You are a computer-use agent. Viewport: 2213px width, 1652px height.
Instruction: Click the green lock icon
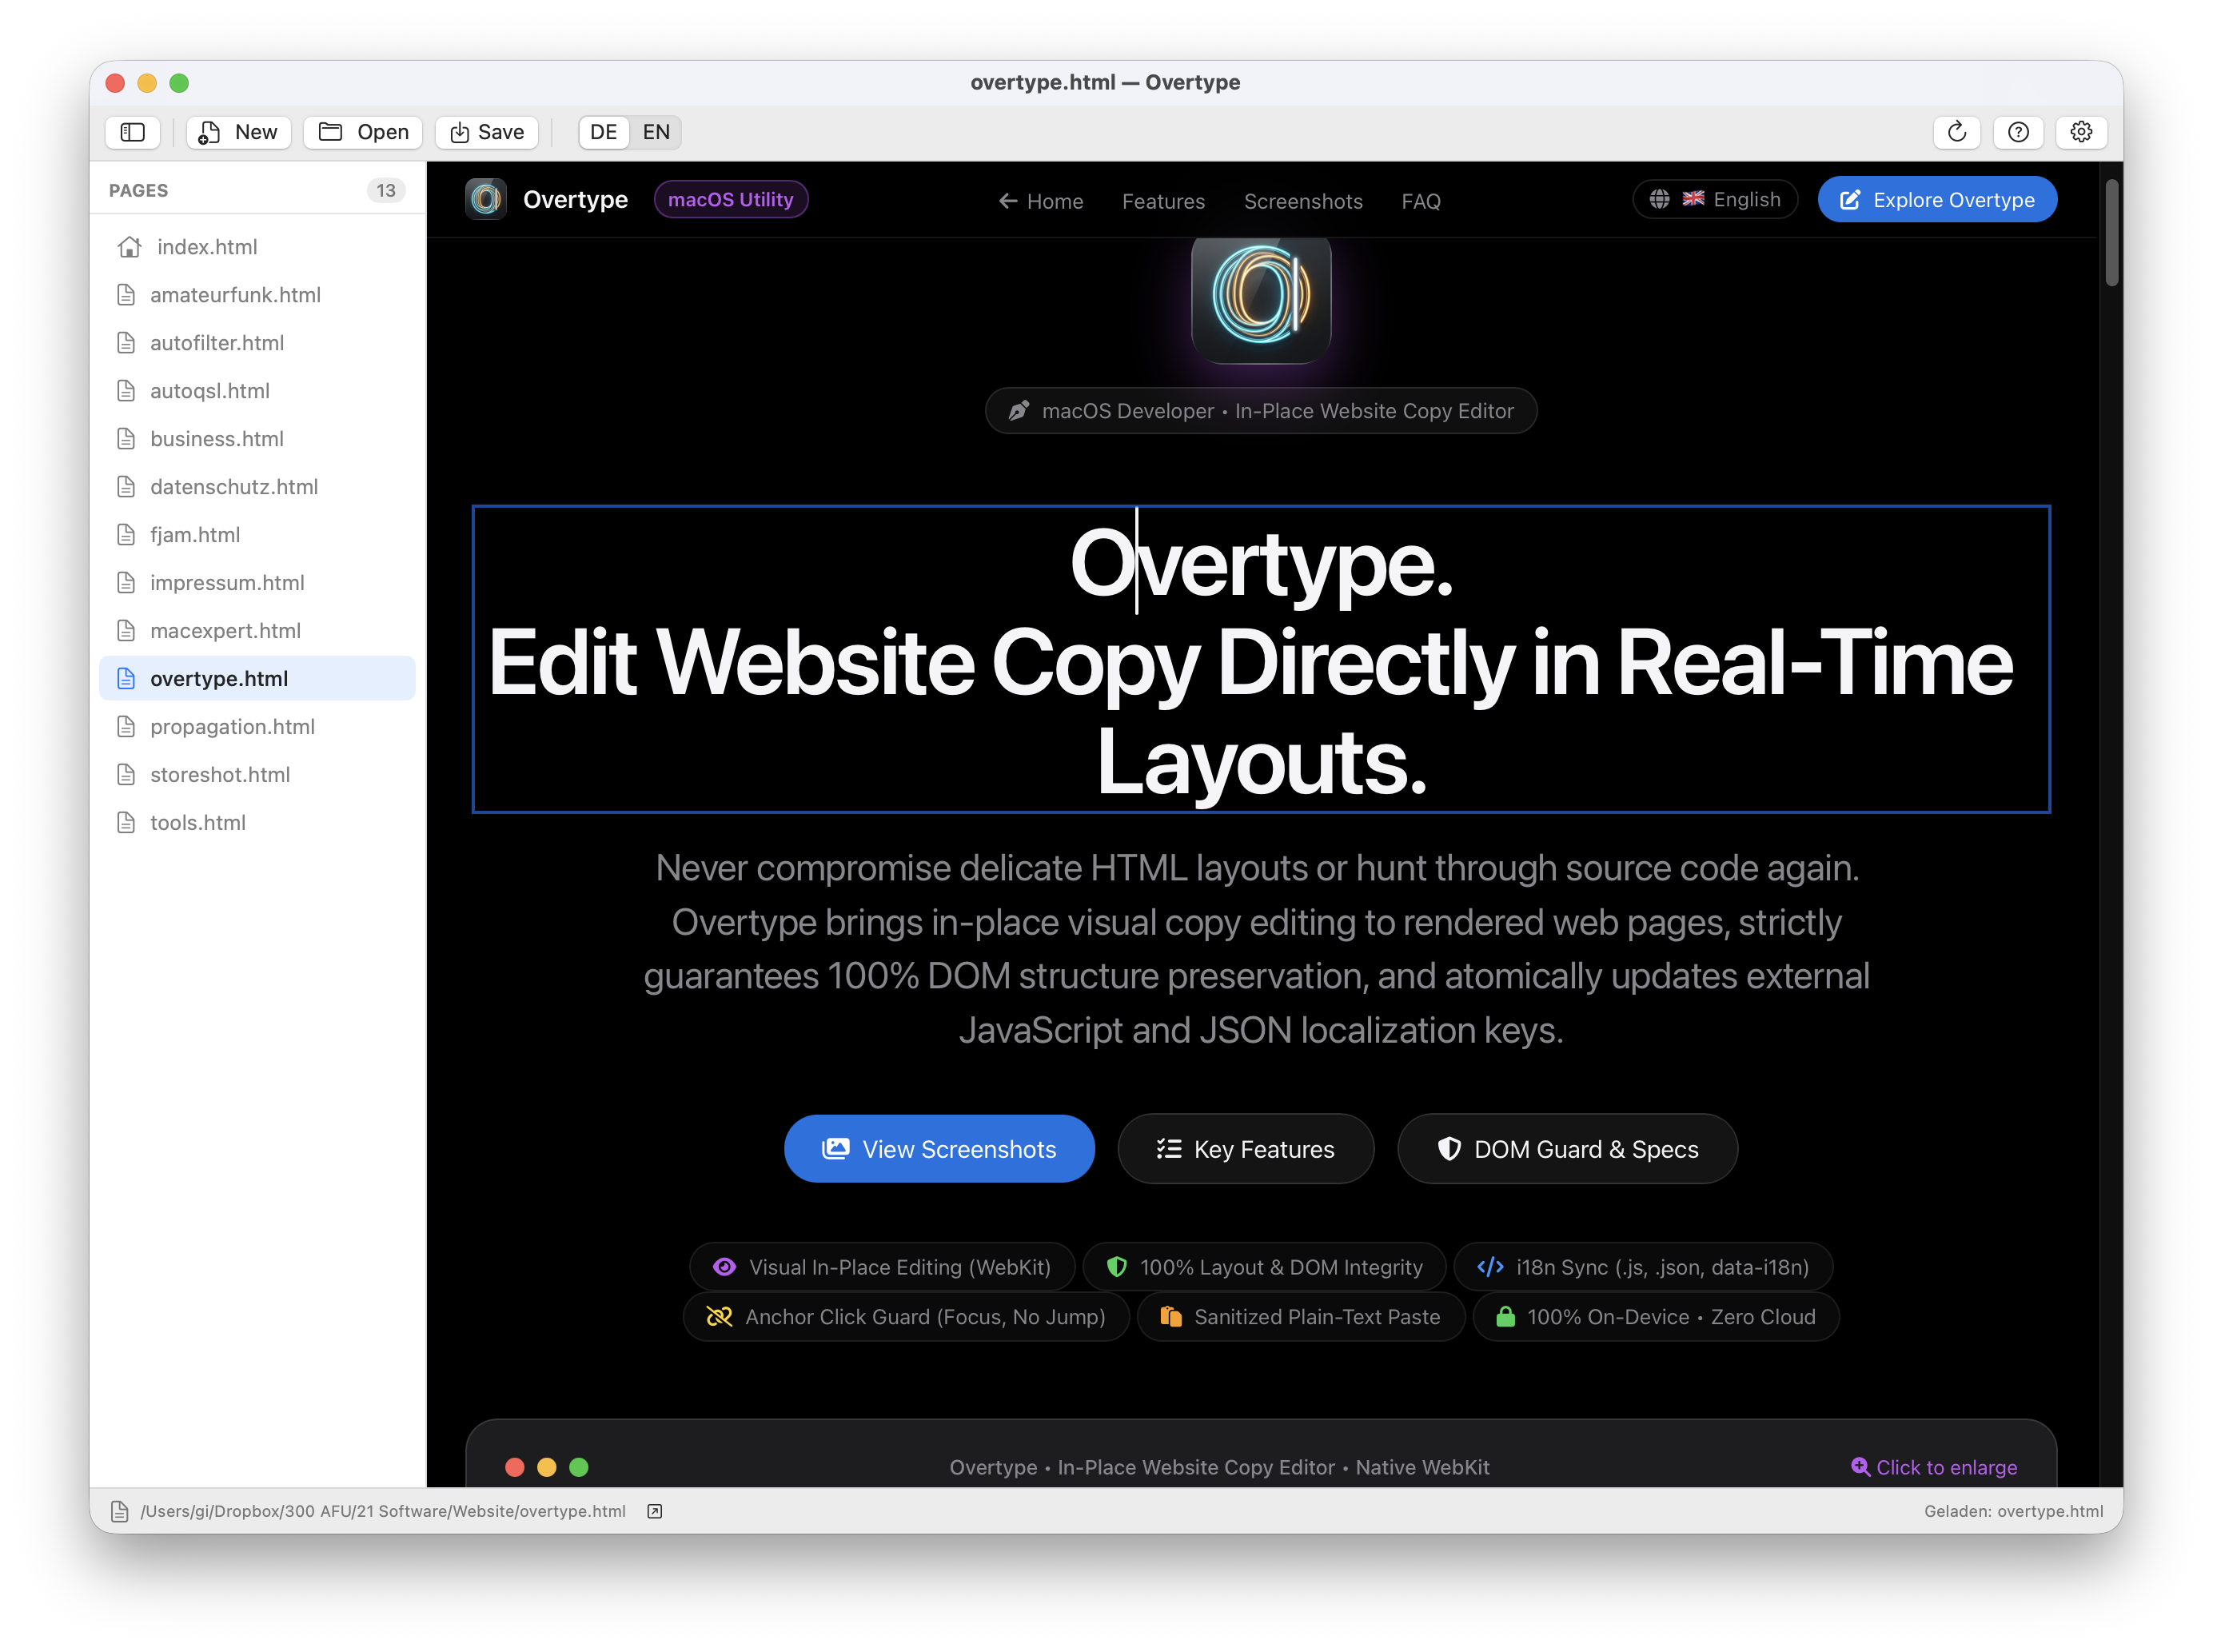point(1505,1317)
